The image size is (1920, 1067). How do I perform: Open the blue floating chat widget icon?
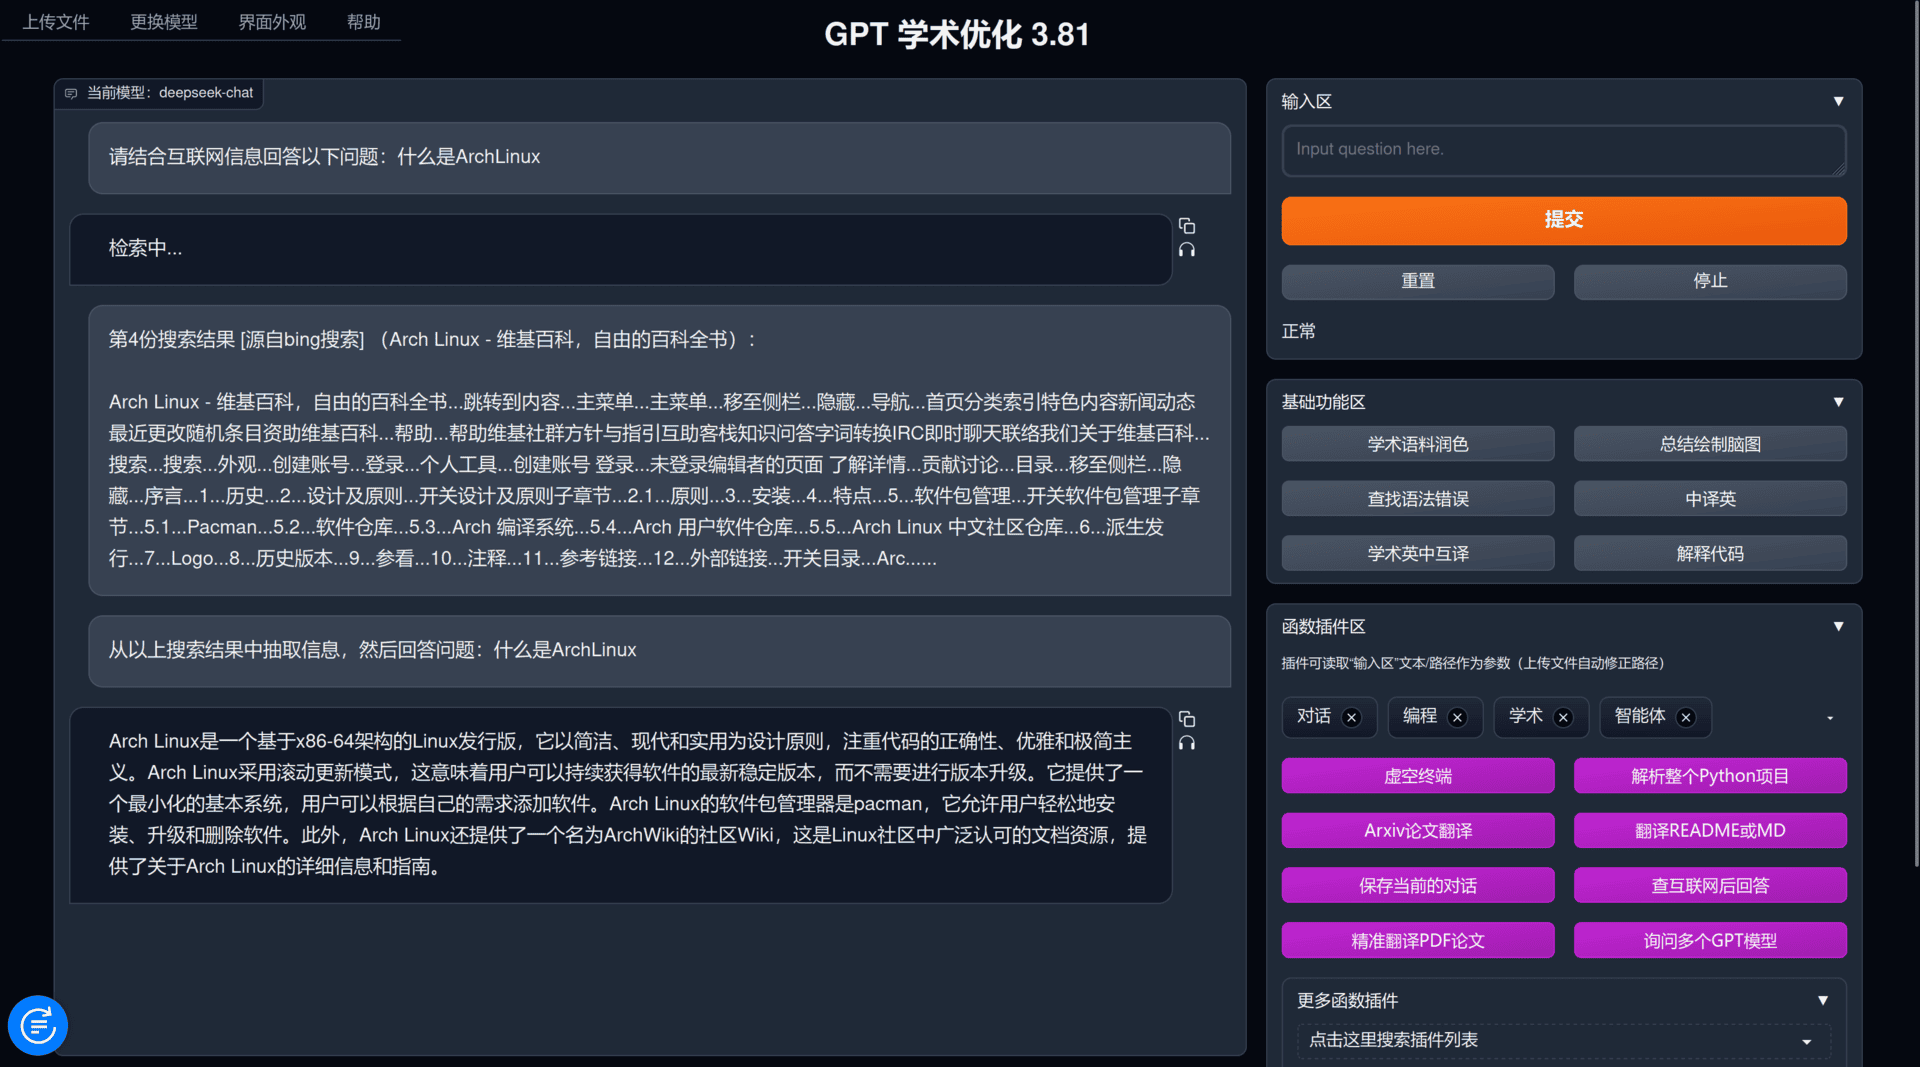tap(38, 1025)
